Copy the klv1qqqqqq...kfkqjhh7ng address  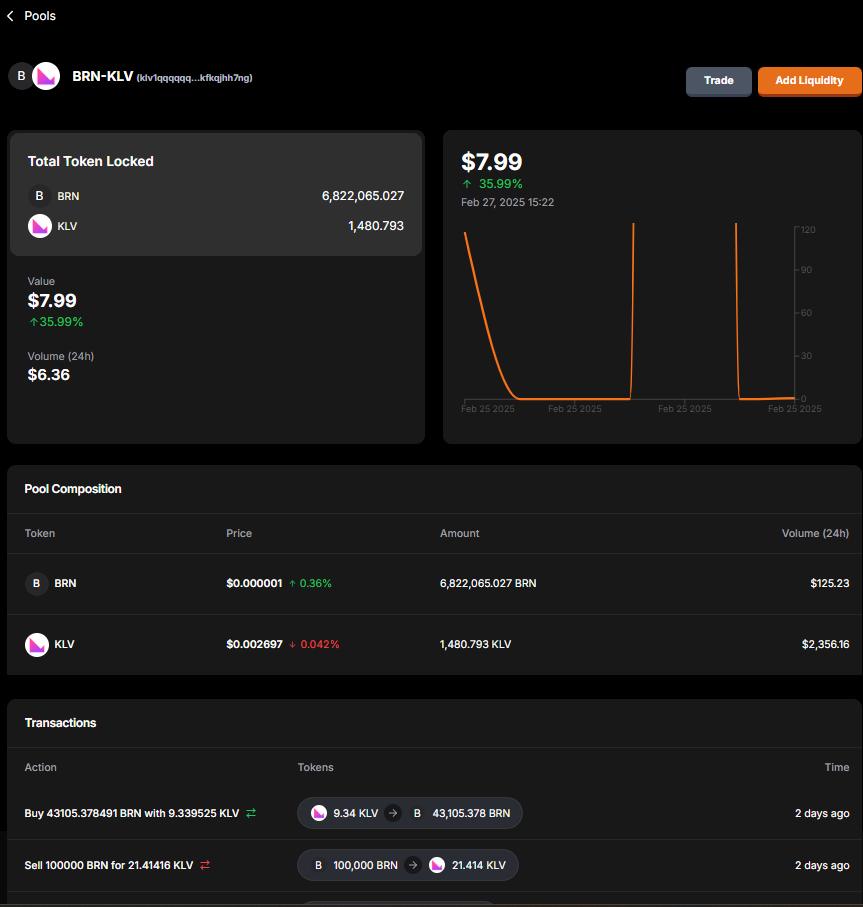point(194,78)
